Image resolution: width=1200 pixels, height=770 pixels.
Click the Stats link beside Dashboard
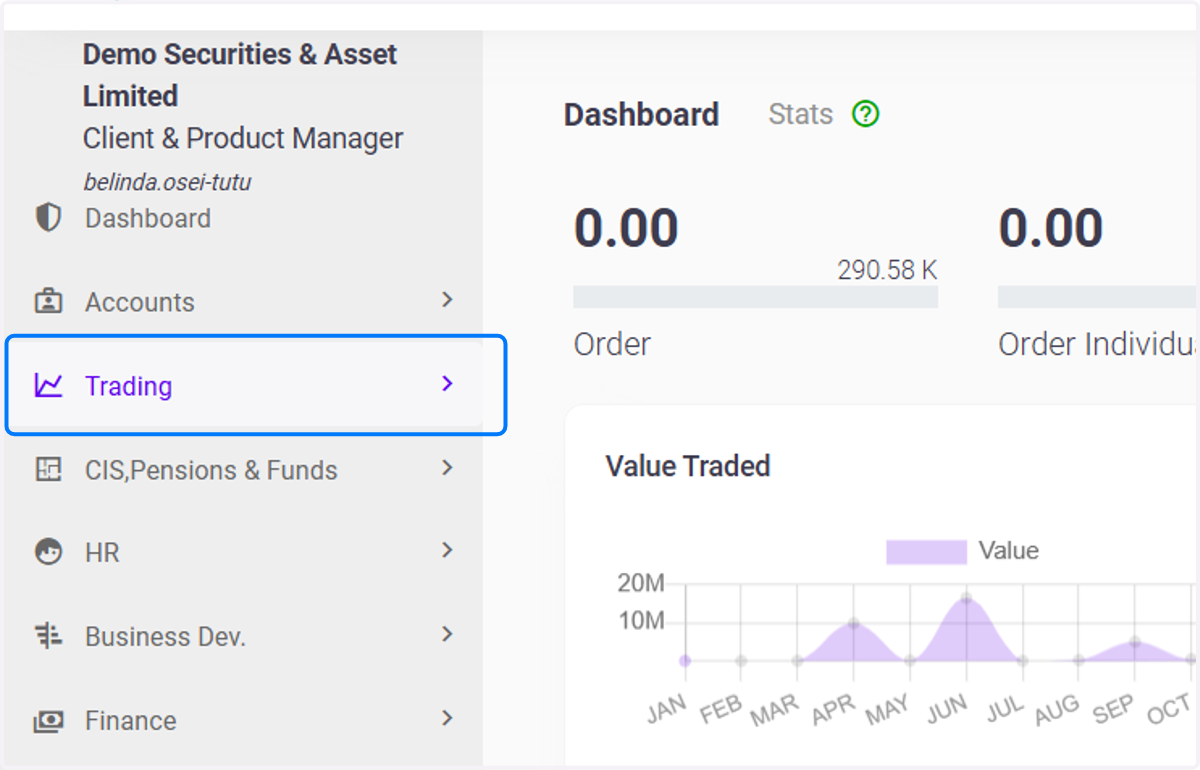tap(800, 114)
